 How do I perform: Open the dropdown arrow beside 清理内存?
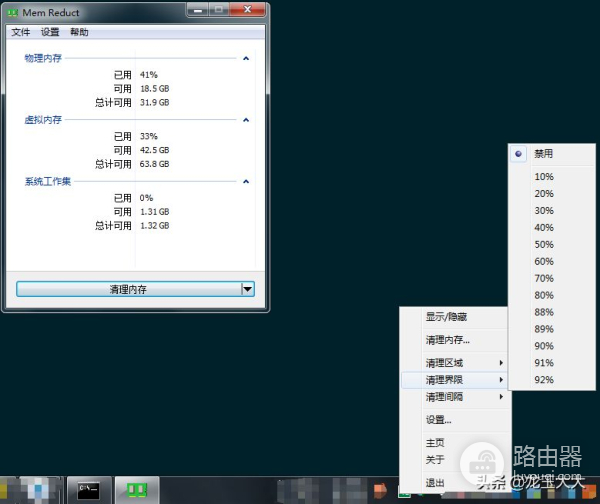coord(247,289)
